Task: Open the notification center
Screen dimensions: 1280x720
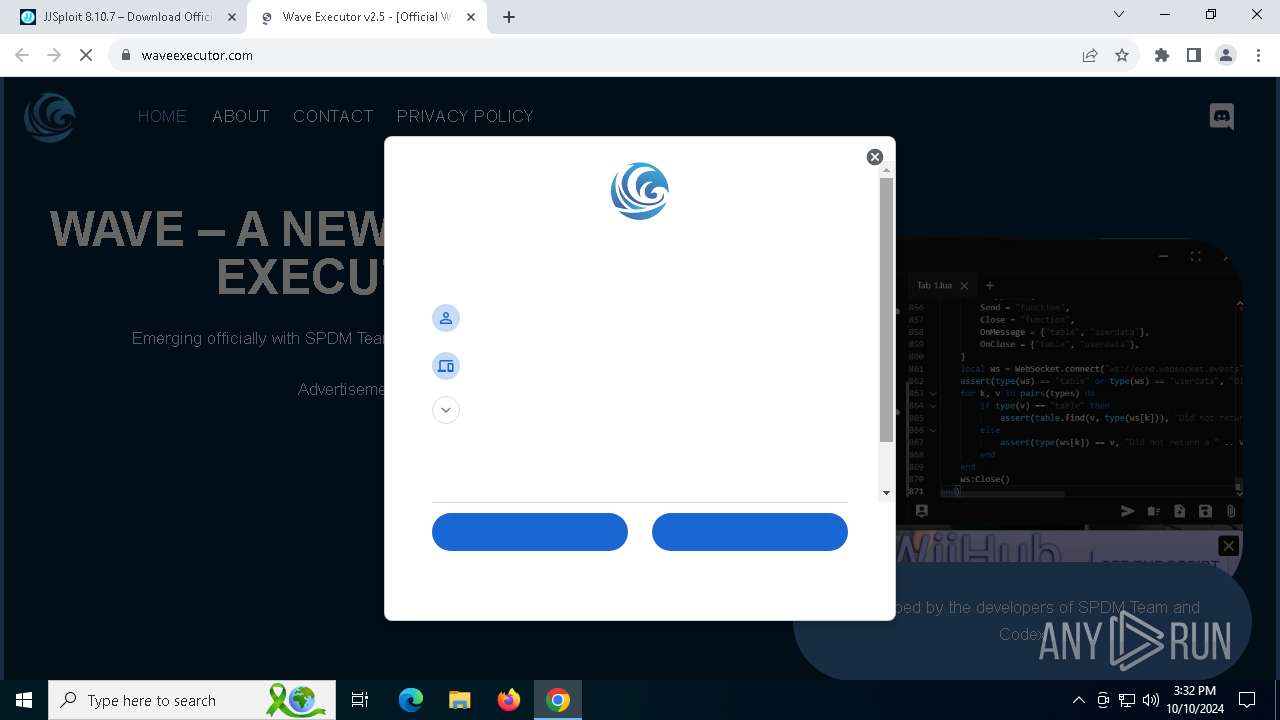Action: coord(1247,700)
